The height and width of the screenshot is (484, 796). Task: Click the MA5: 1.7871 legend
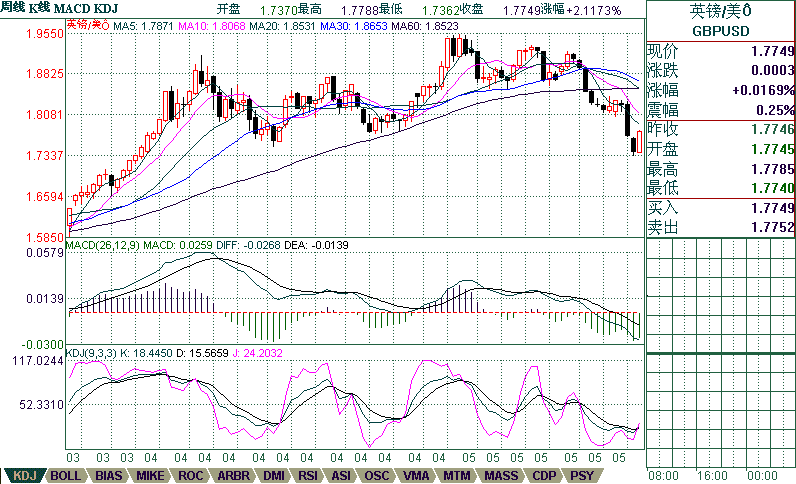click(x=143, y=26)
